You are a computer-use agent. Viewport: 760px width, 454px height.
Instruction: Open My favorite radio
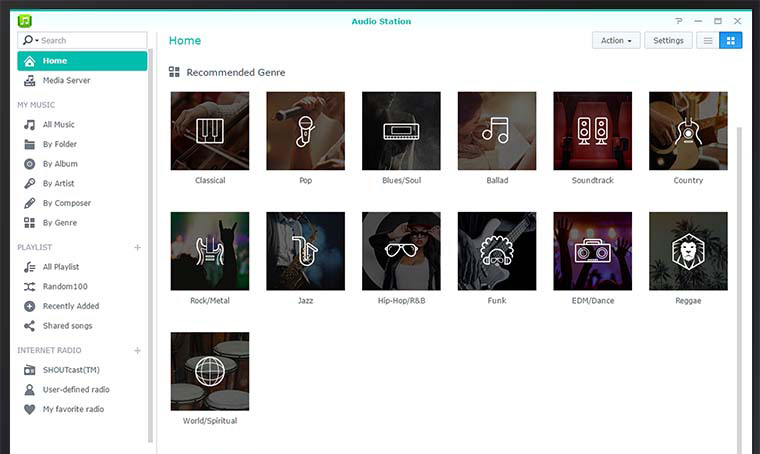[x=72, y=409]
